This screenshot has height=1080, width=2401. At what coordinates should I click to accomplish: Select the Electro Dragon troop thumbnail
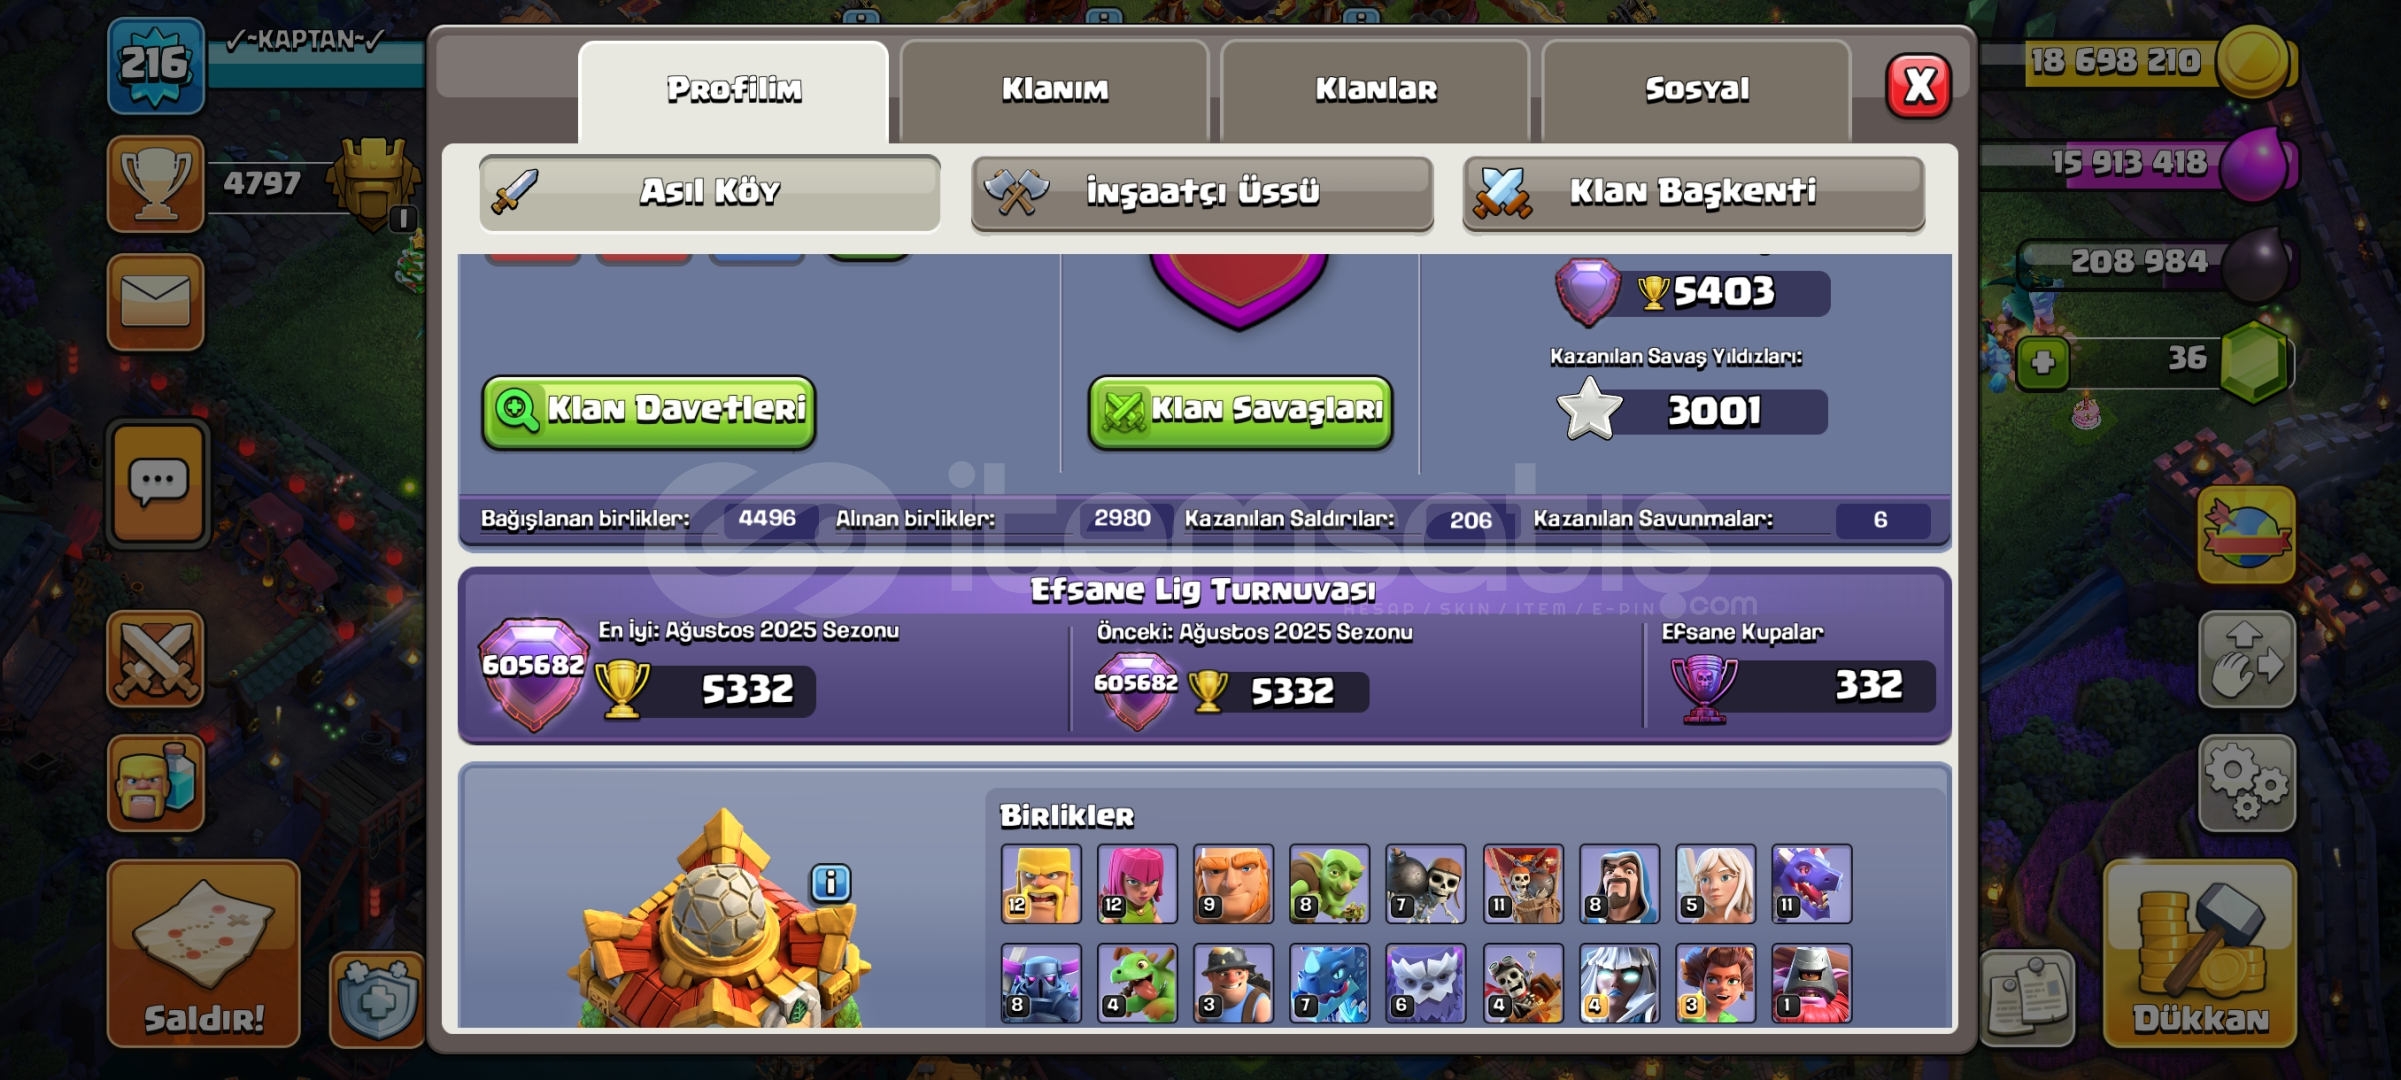coord(1329,983)
